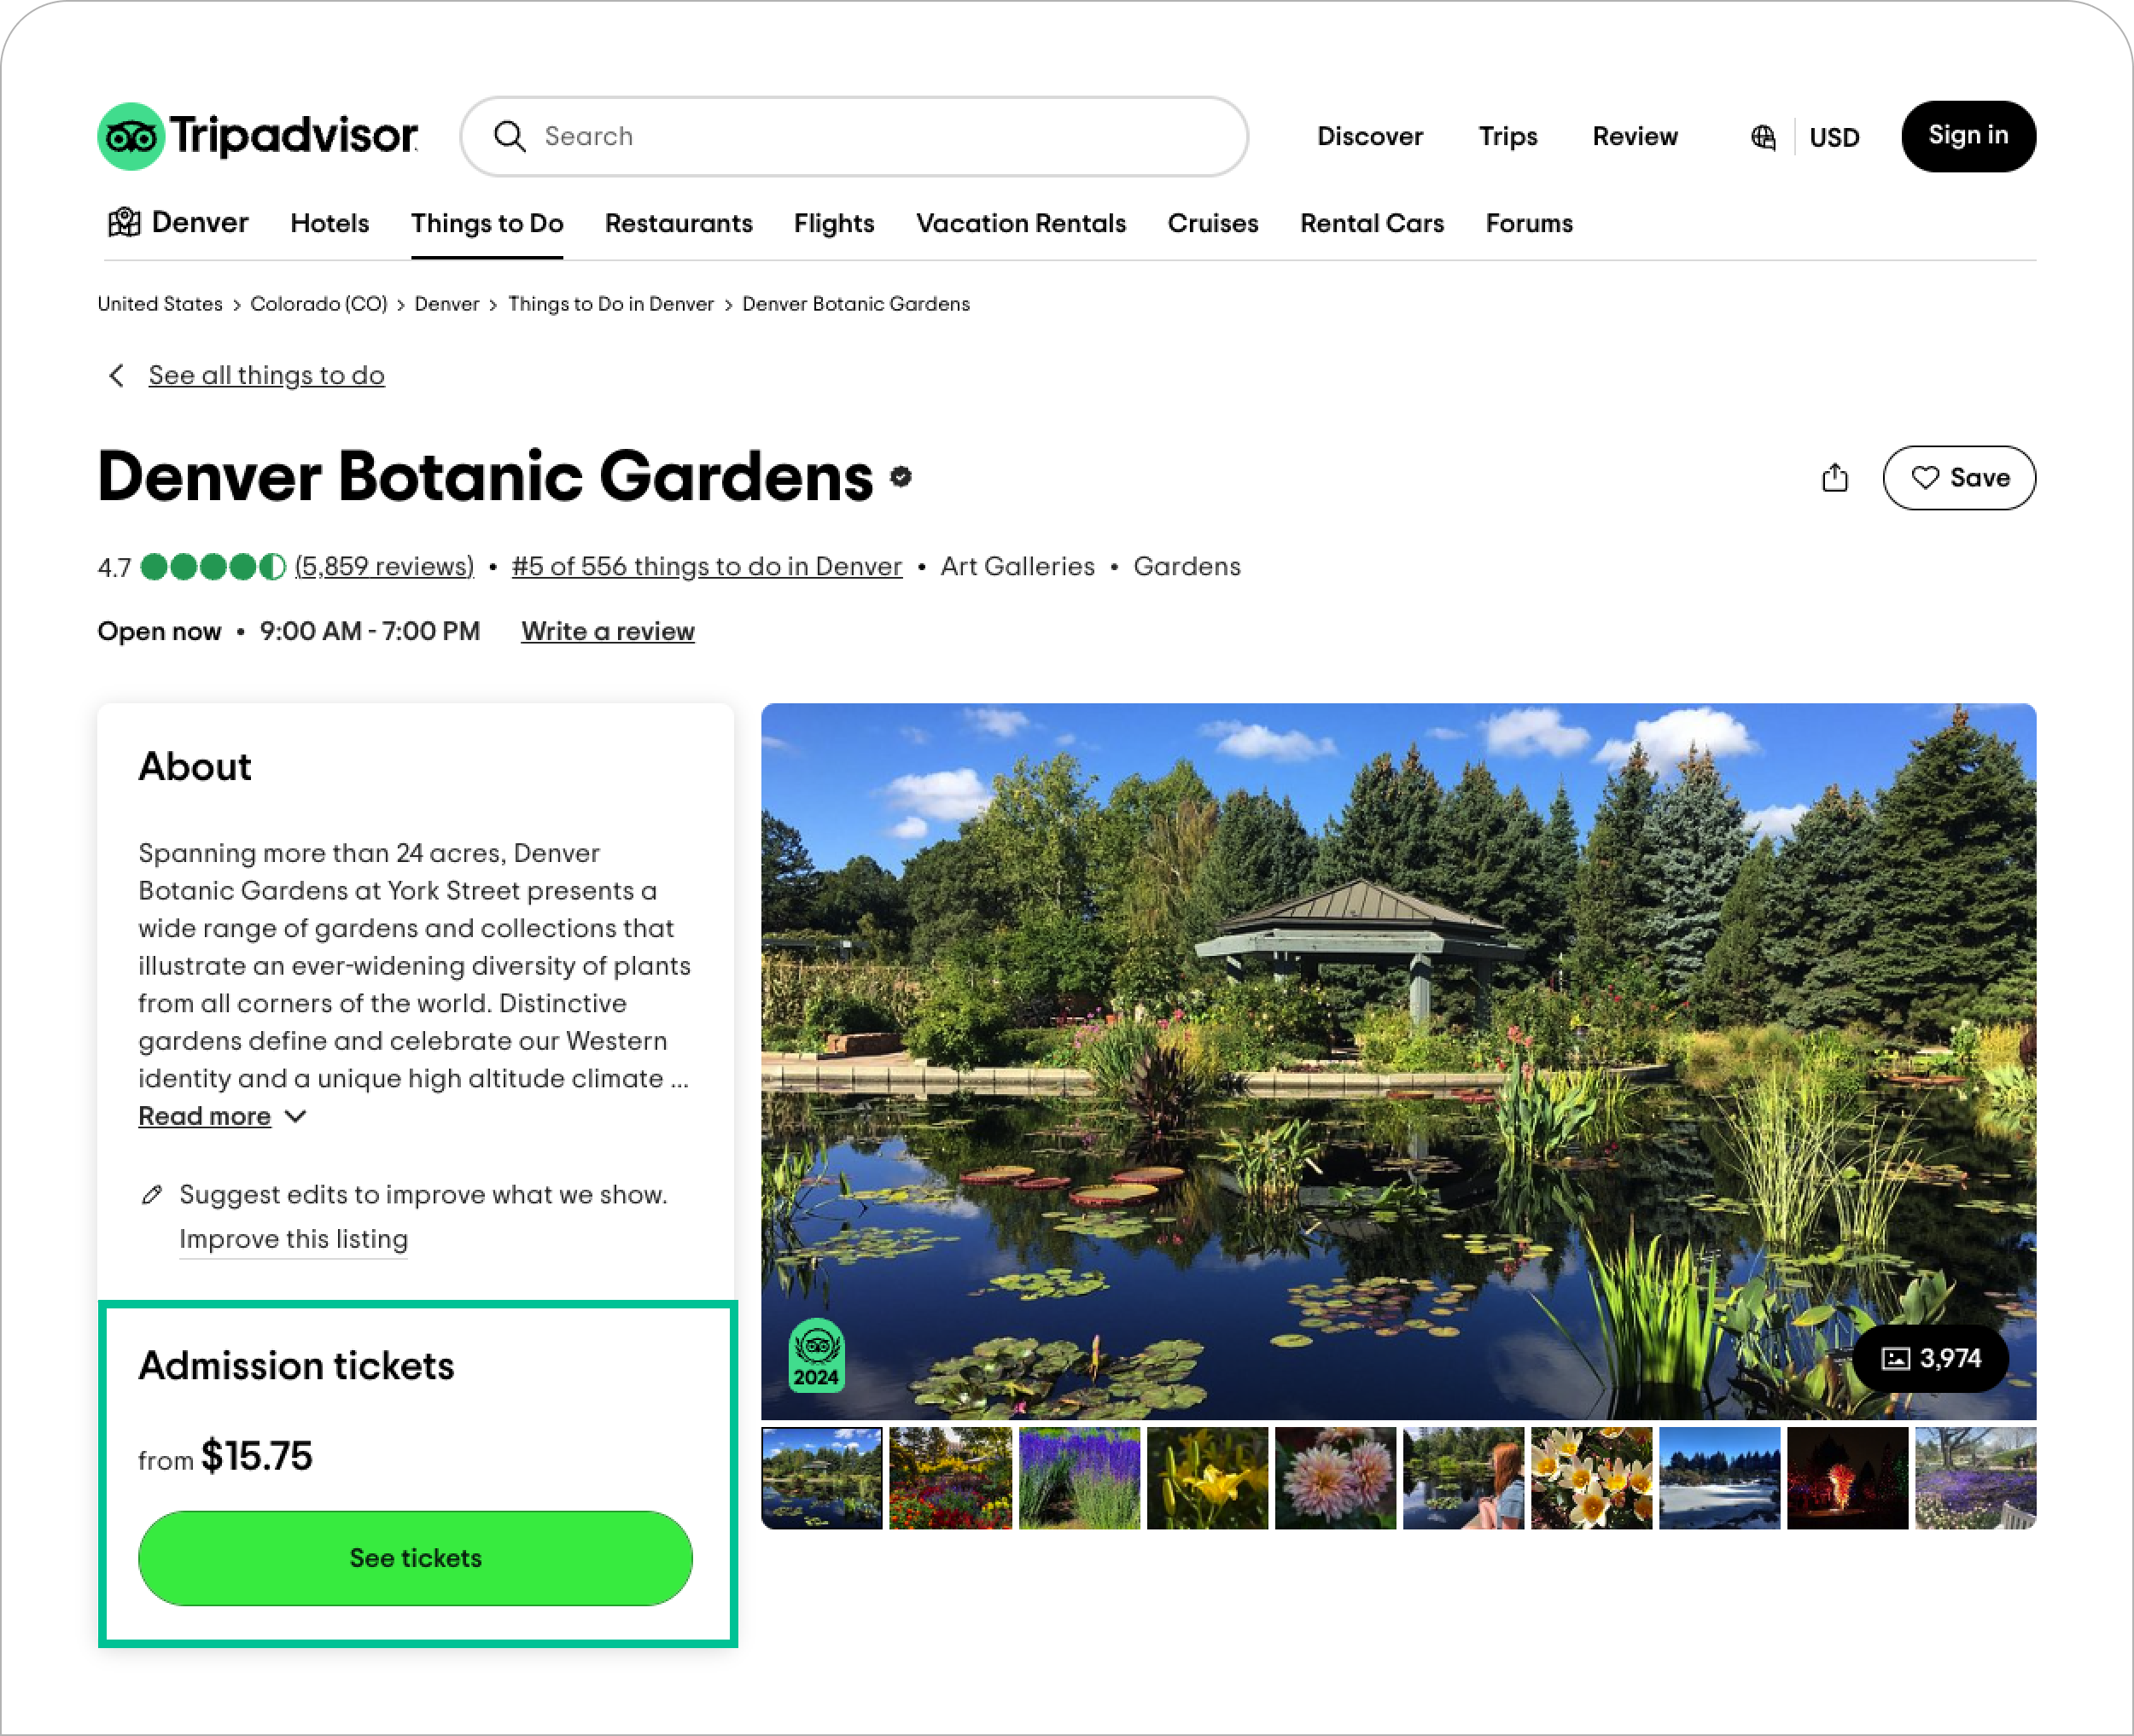The height and width of the screenshot is (1736, 2134).
Task: Open the Hotels tab
Action: click(x=330, y=223)
